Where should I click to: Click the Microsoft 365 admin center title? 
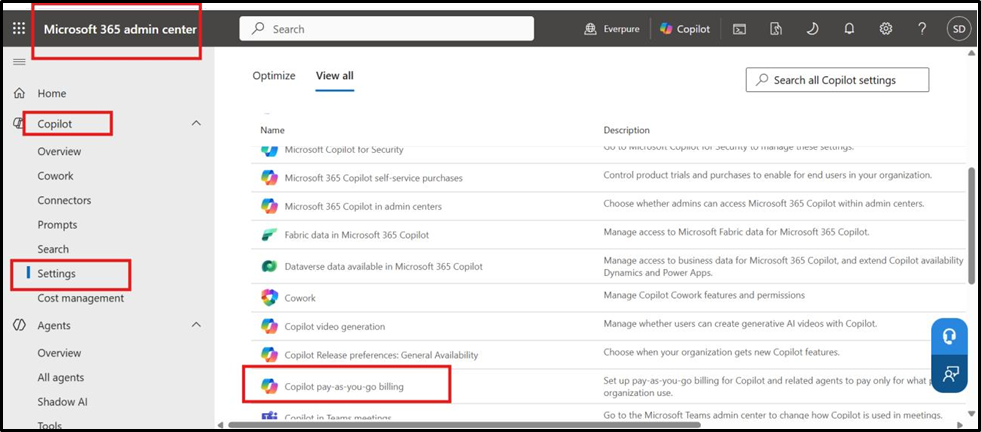pyautogui.click(x=120, y=29)
